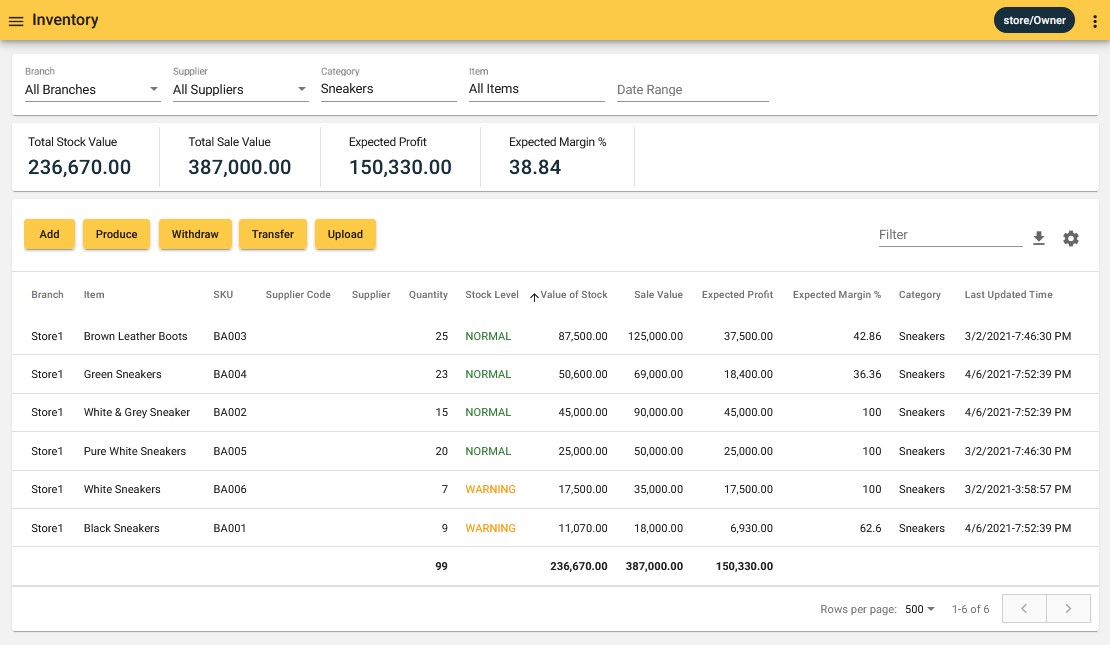The image size is (1110, 645).
Task: Select the Brown Leather Boots row
Action: click(135, 336)
